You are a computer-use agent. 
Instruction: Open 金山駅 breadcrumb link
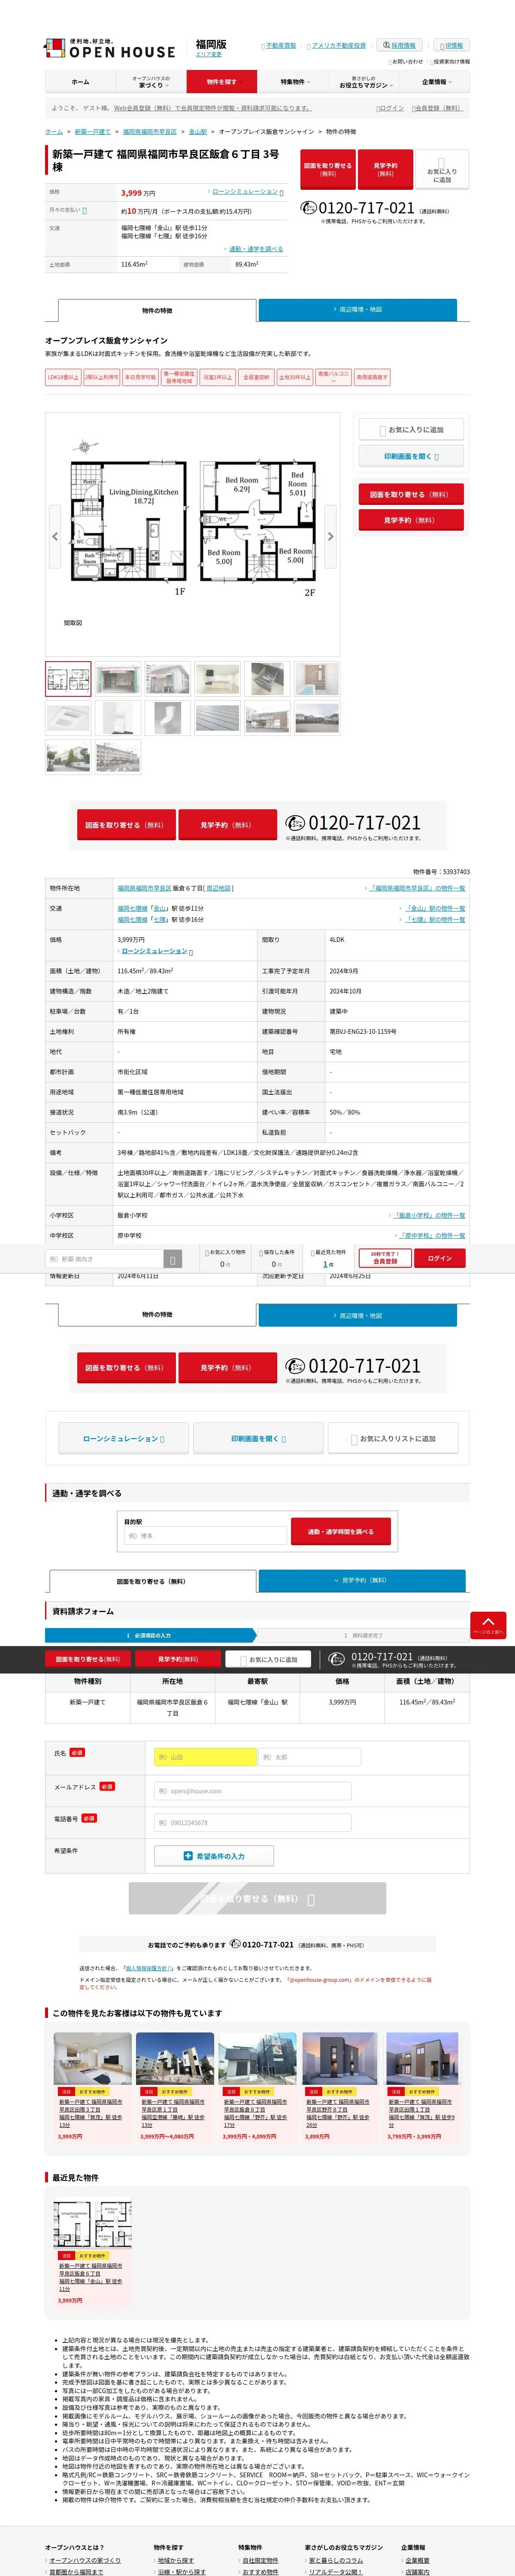click(x=198, y=132)
